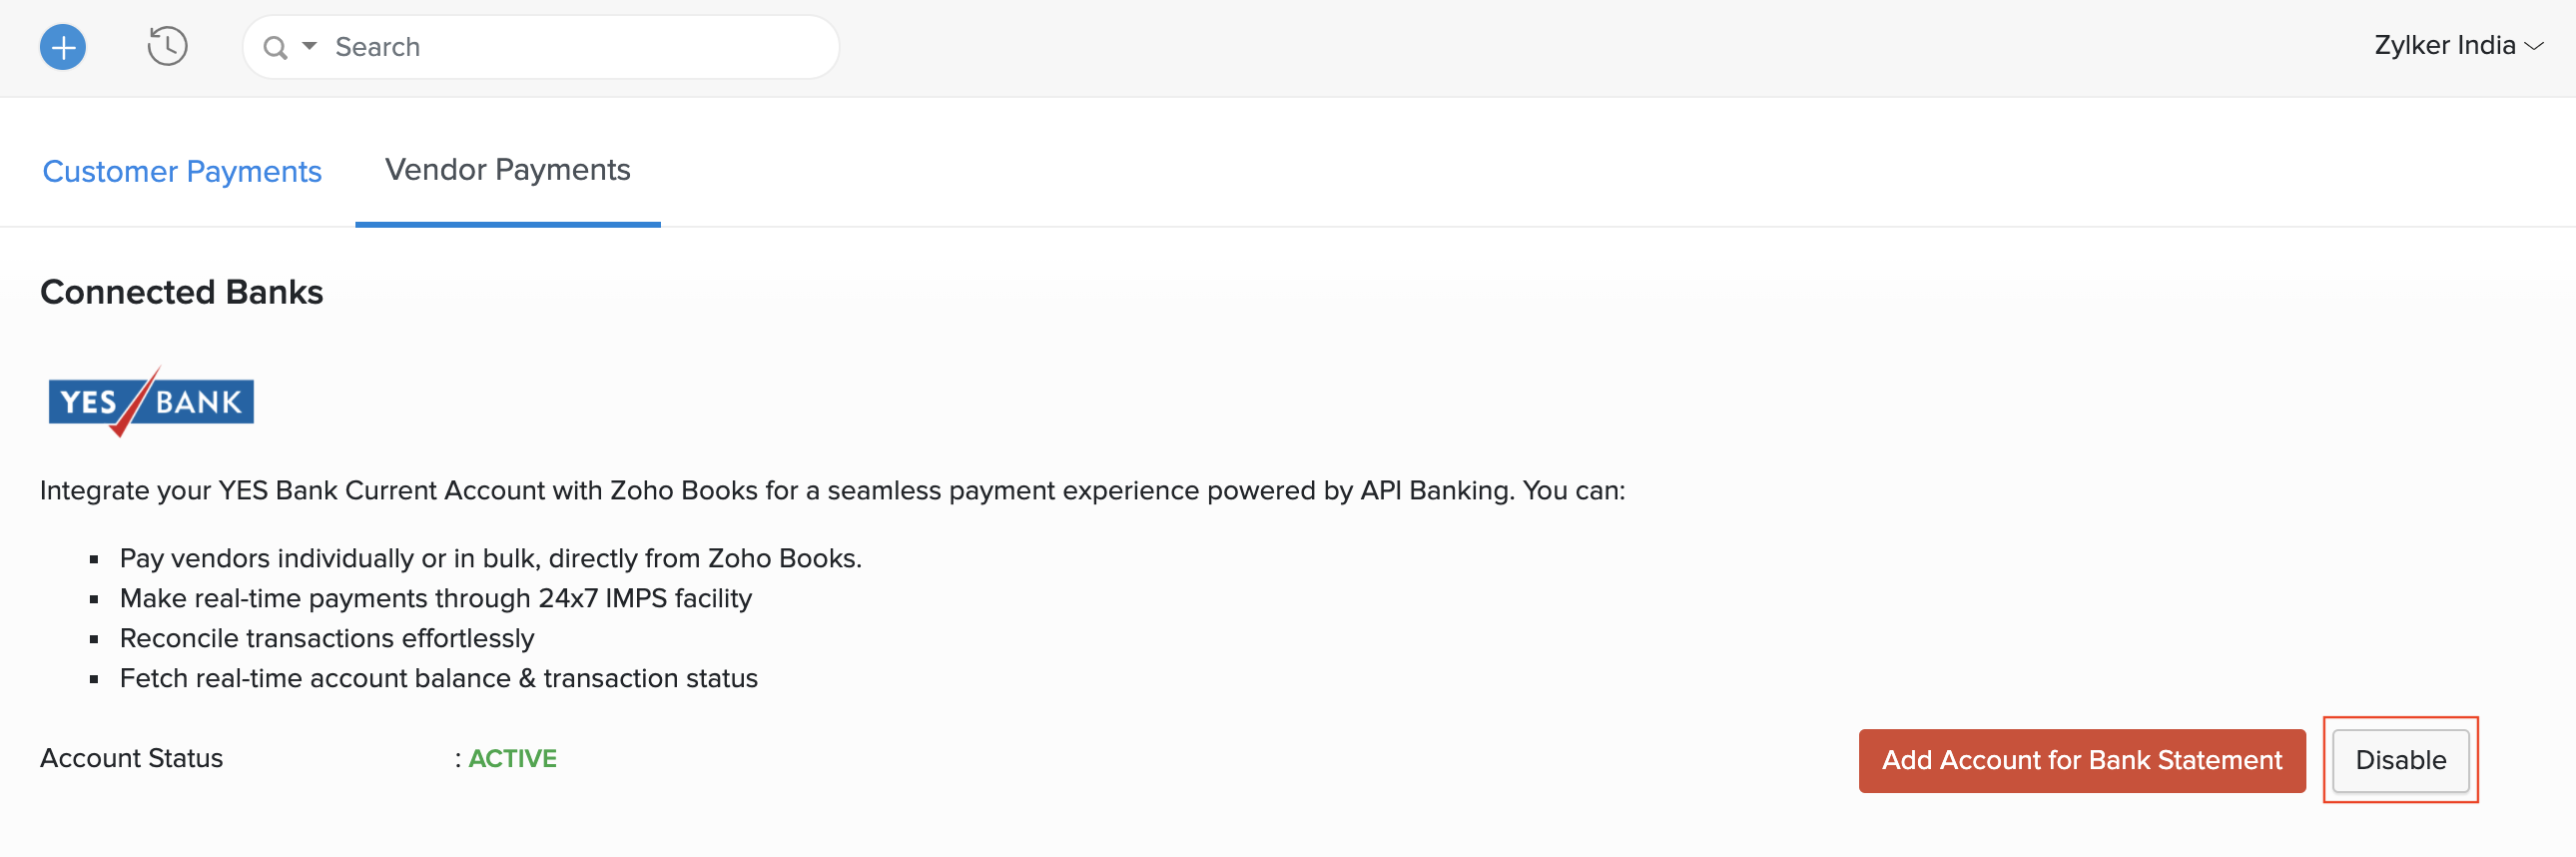Click the magnifying glass inside search bar

[x=277, y=46]
